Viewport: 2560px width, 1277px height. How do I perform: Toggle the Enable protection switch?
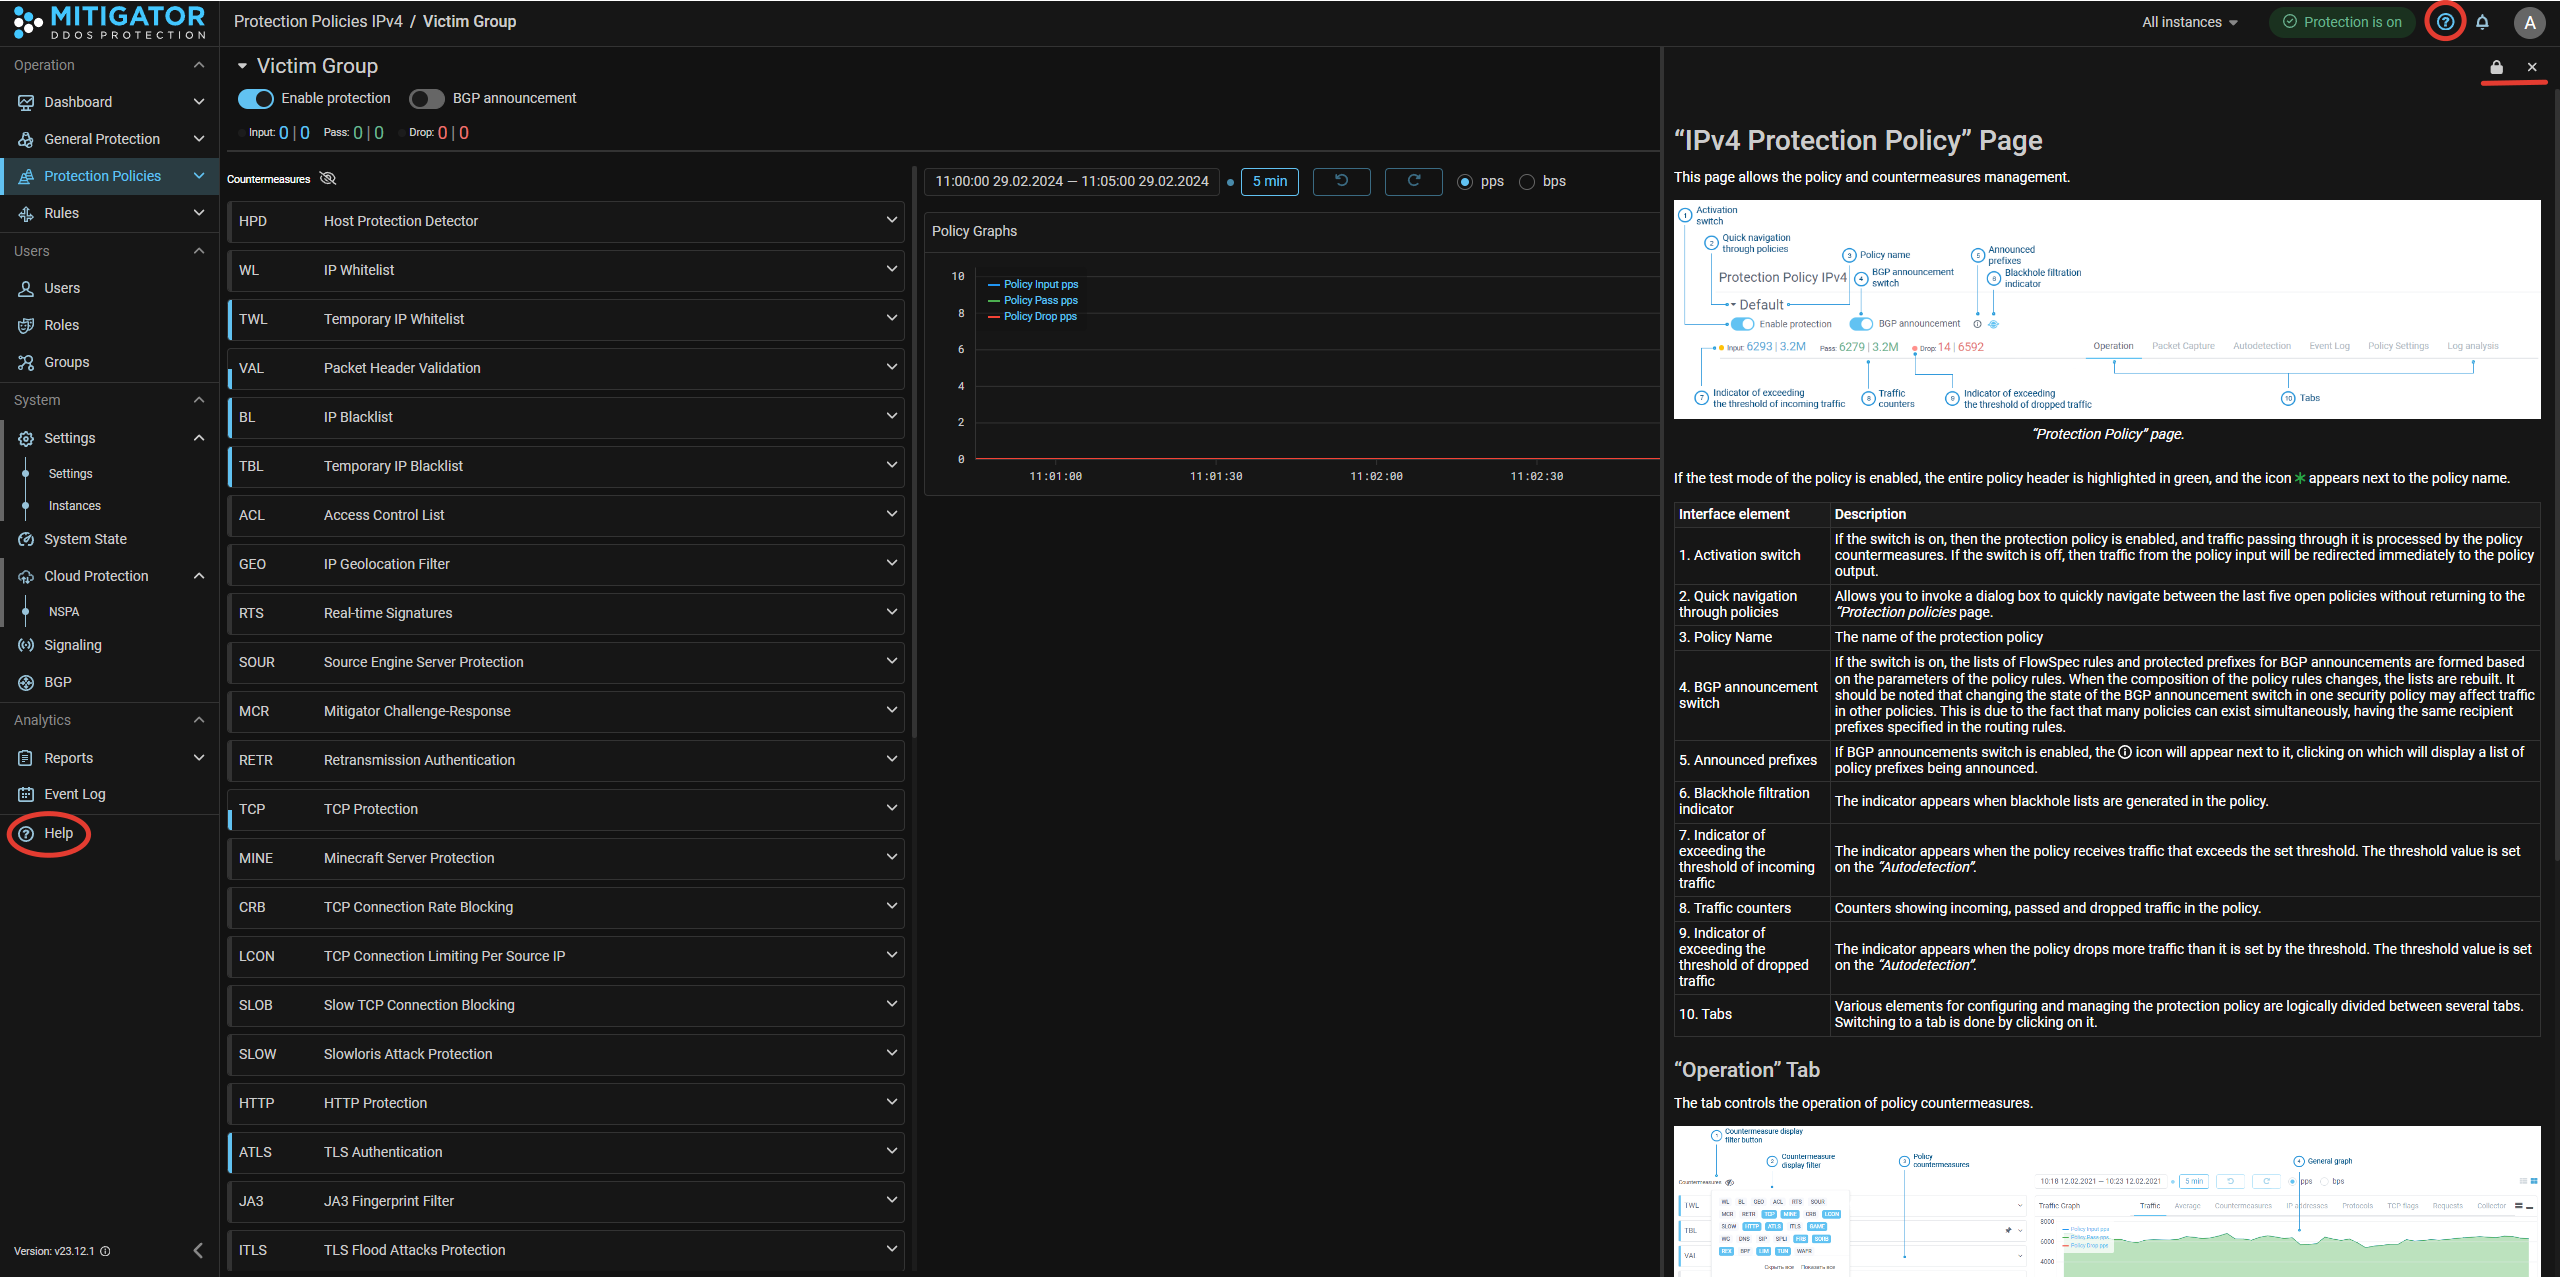256,98
